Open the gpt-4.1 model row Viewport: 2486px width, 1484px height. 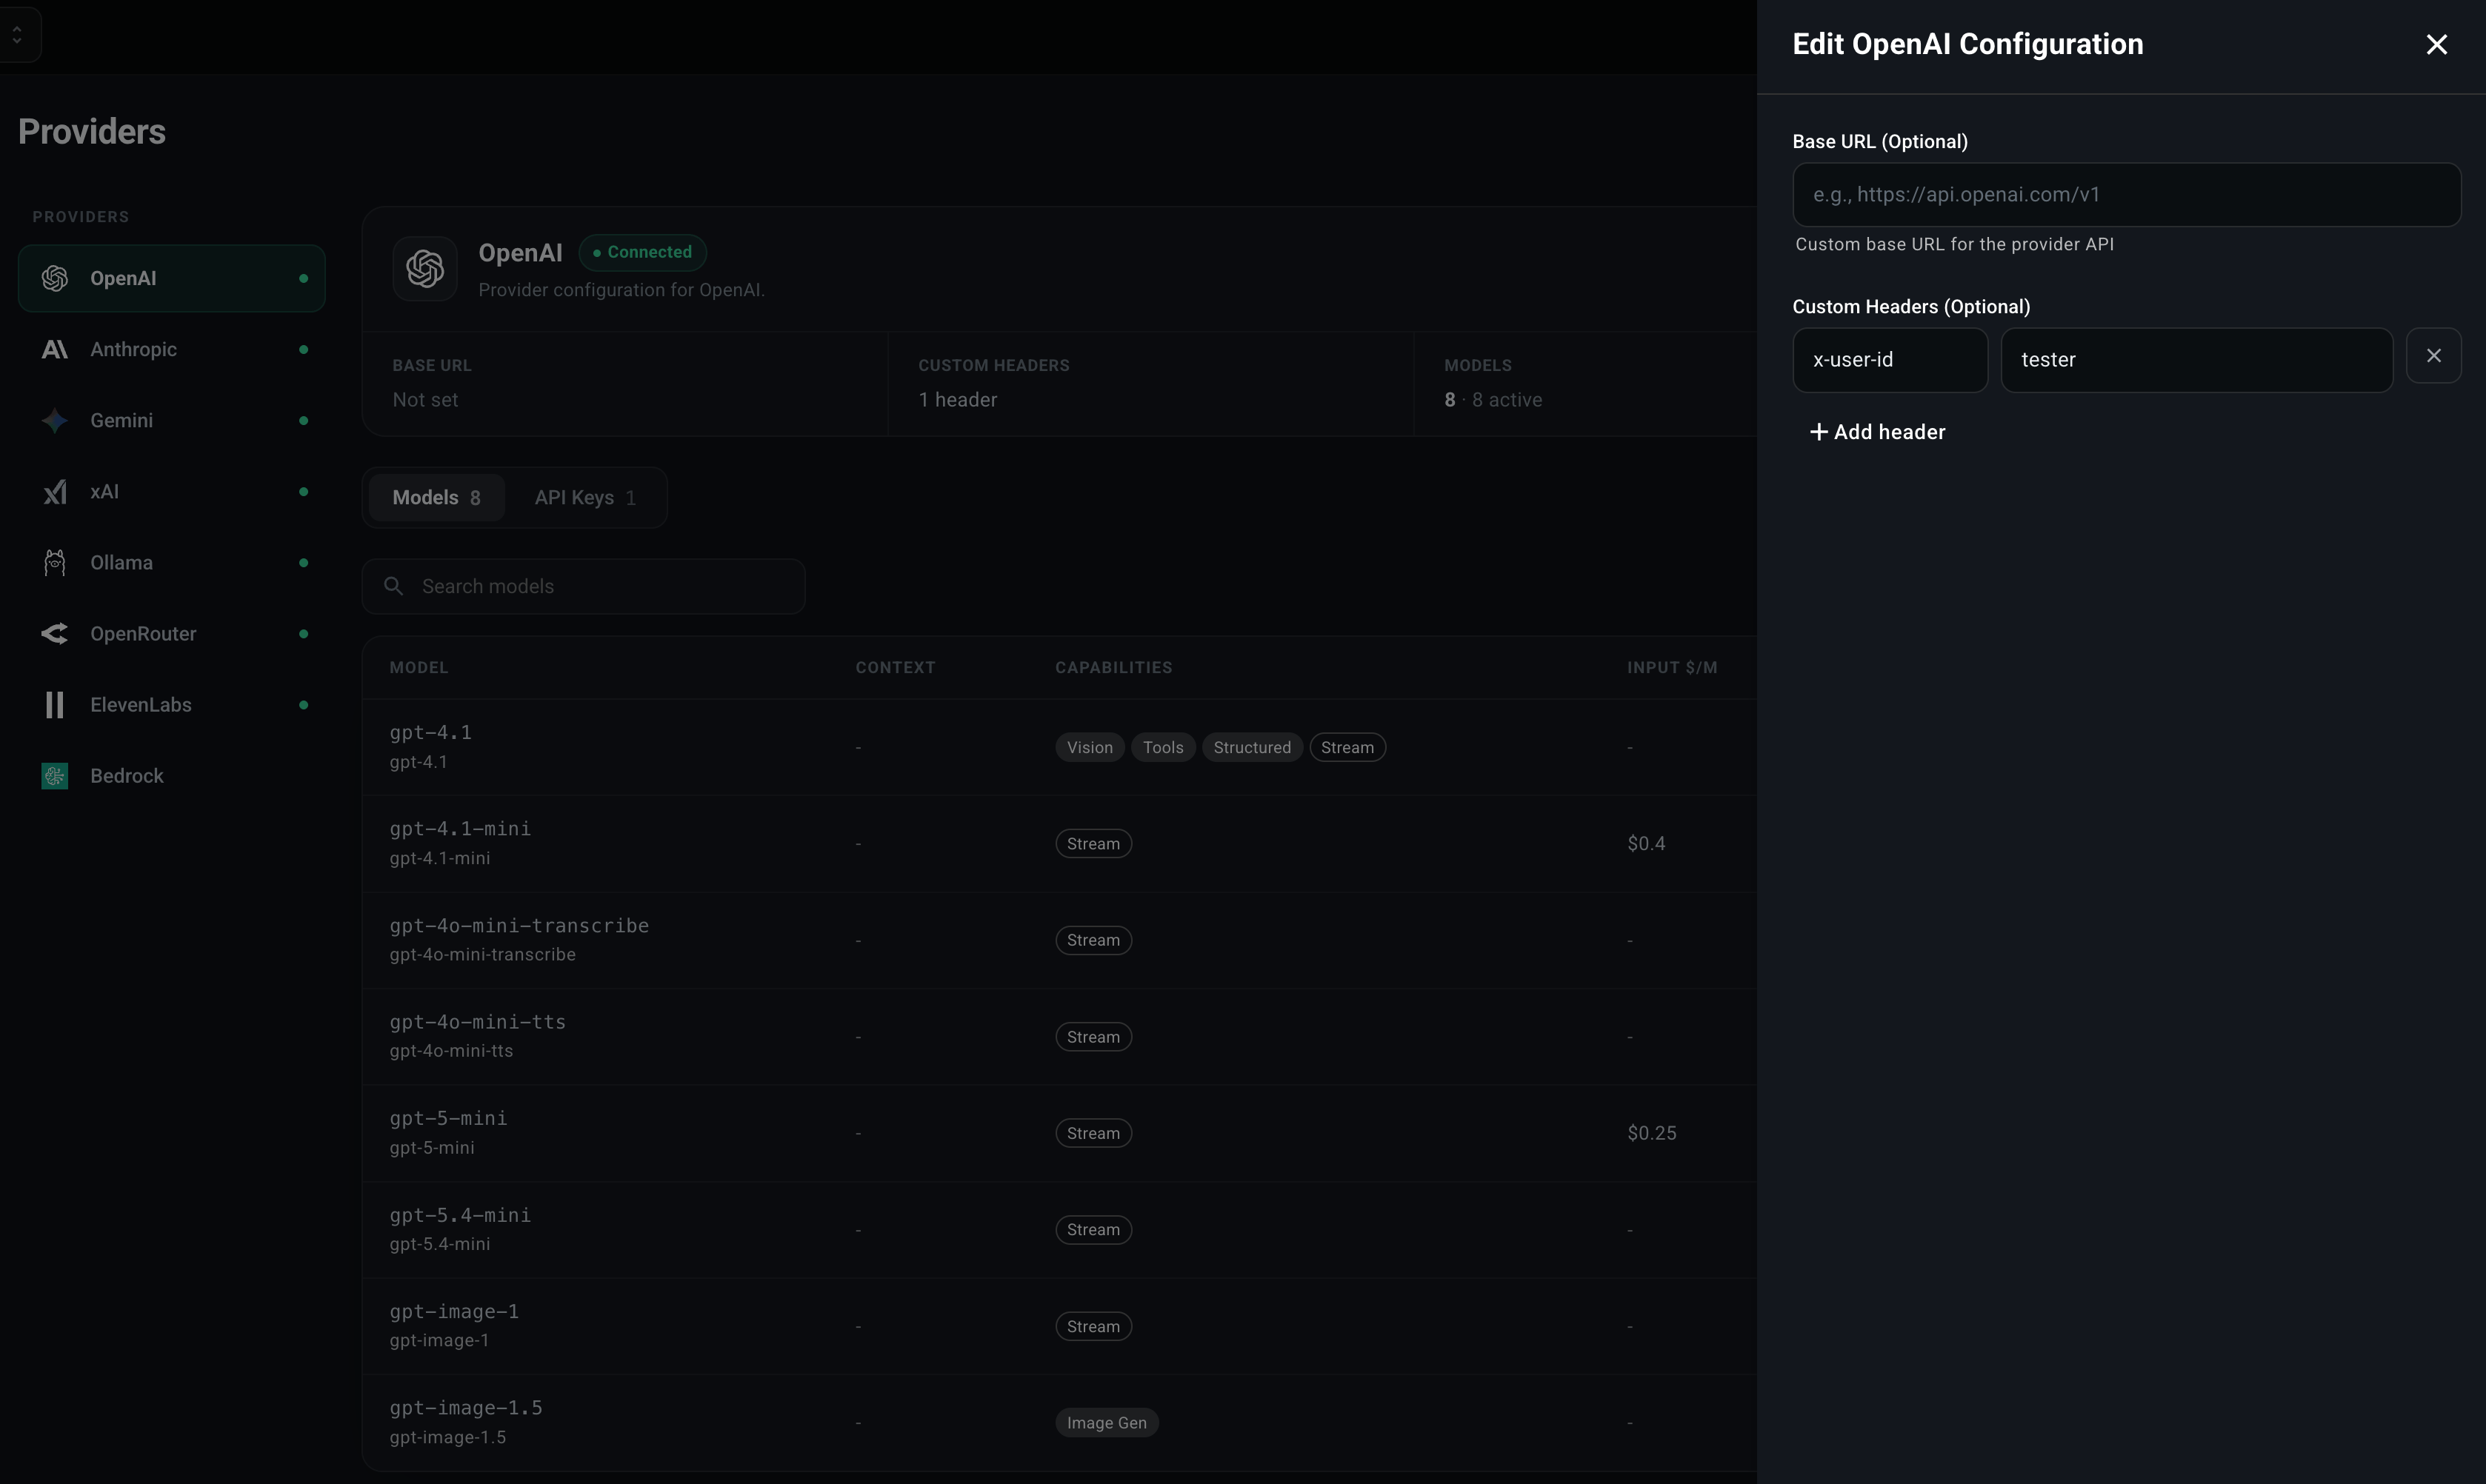pyautogui.click(x=1059, y=747)
